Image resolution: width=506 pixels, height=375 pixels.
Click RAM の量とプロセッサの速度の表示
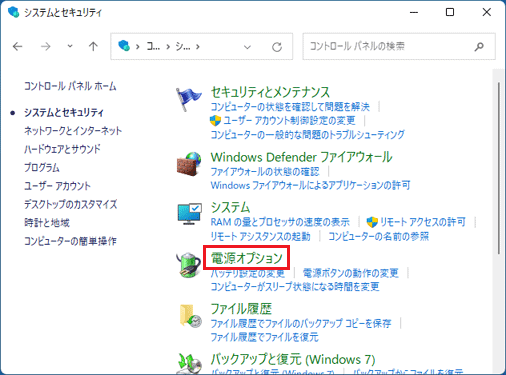280,222
